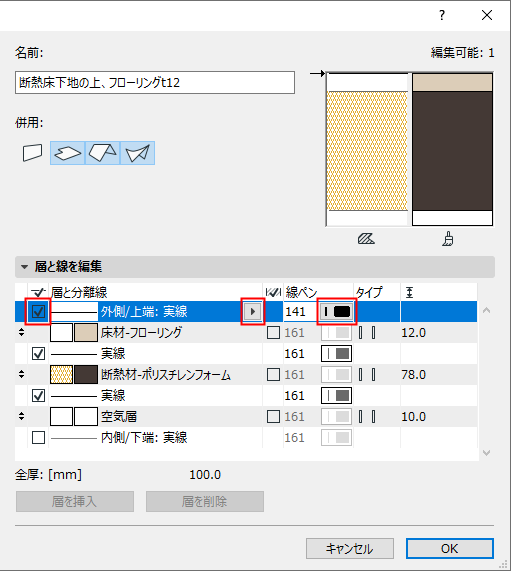The height and width of the screenshot is (571, 511).
Task: Click the 層を削除 button
Action: 205,501
